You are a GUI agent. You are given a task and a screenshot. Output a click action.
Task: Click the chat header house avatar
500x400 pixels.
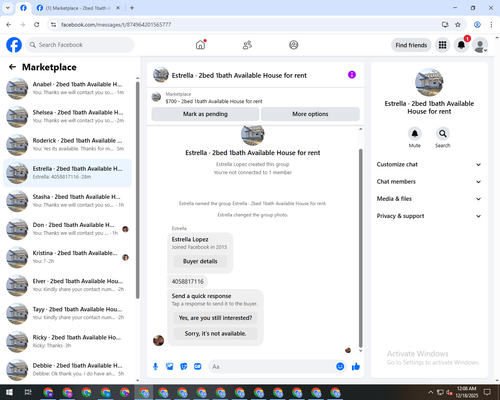[x=161, y=75]
